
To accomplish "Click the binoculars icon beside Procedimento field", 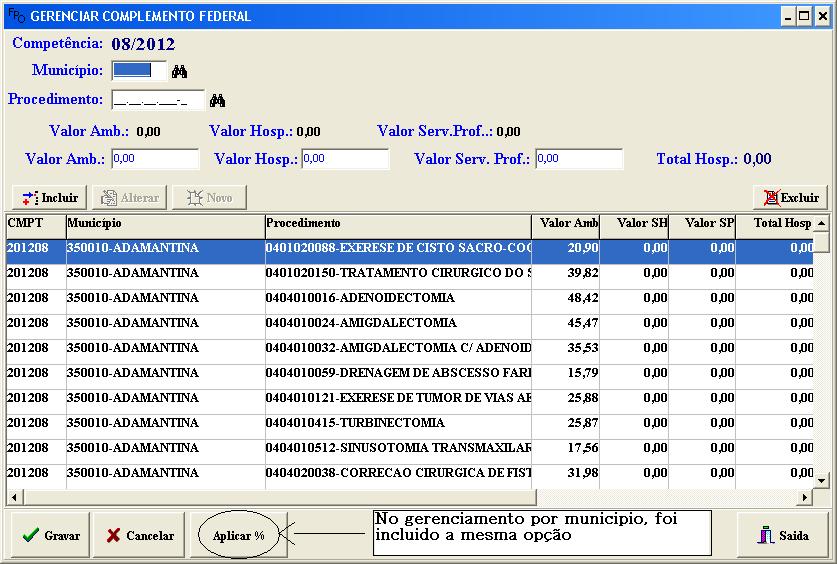I will [x=217, y=100].
